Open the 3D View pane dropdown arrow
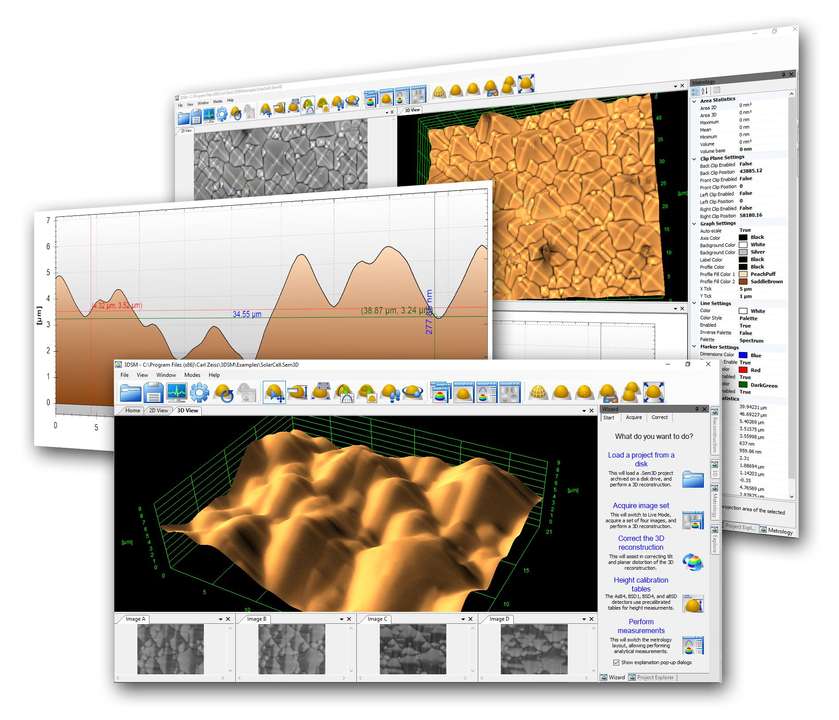The image size is (839, 720). [x=584, y=411]
